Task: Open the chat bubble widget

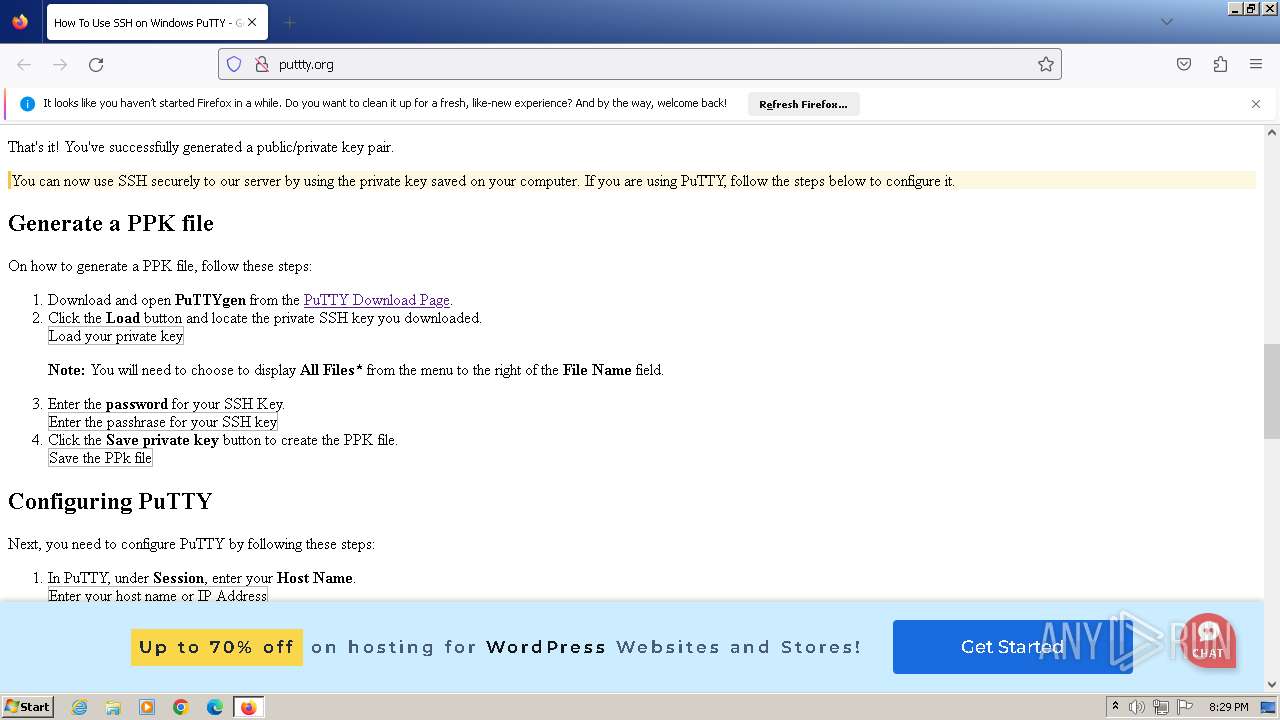Action: click(x=1208, y=640)
